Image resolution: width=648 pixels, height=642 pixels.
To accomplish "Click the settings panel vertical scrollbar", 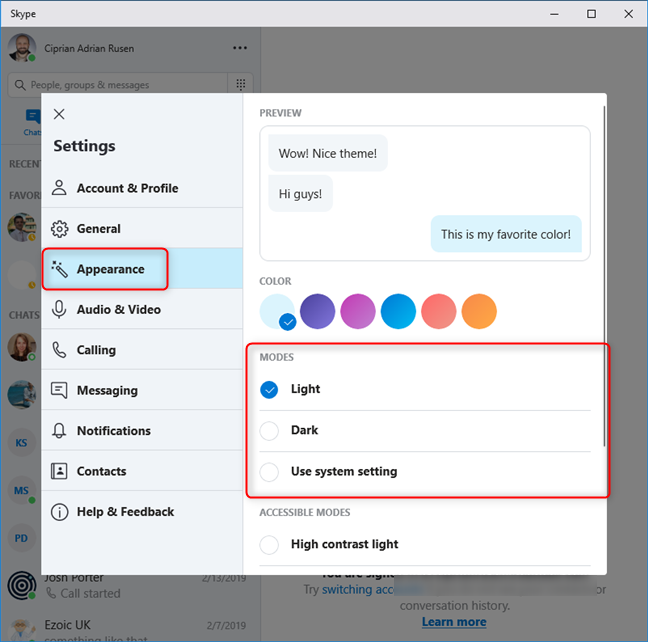I will pos(604,276).
